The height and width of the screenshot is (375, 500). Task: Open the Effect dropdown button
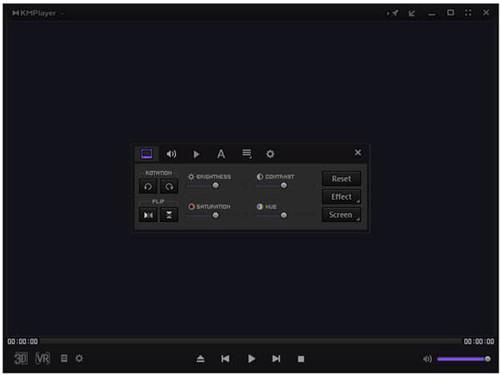coord(341,197)
